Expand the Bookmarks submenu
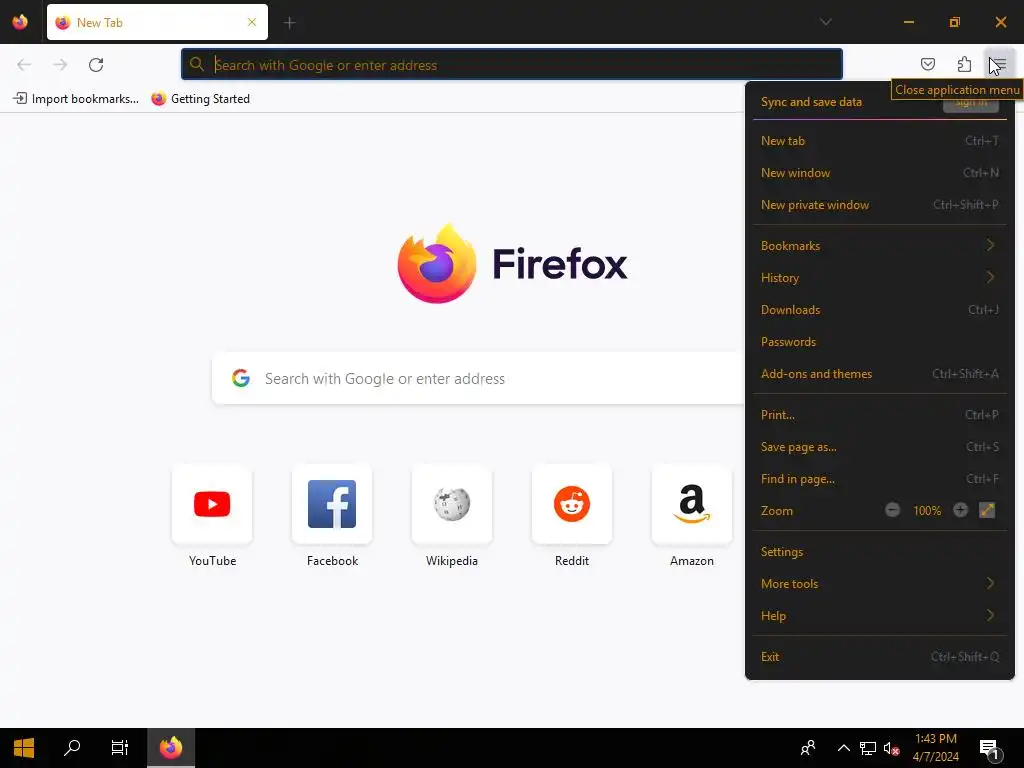The image size is (1024, 768). click(880, 246)
